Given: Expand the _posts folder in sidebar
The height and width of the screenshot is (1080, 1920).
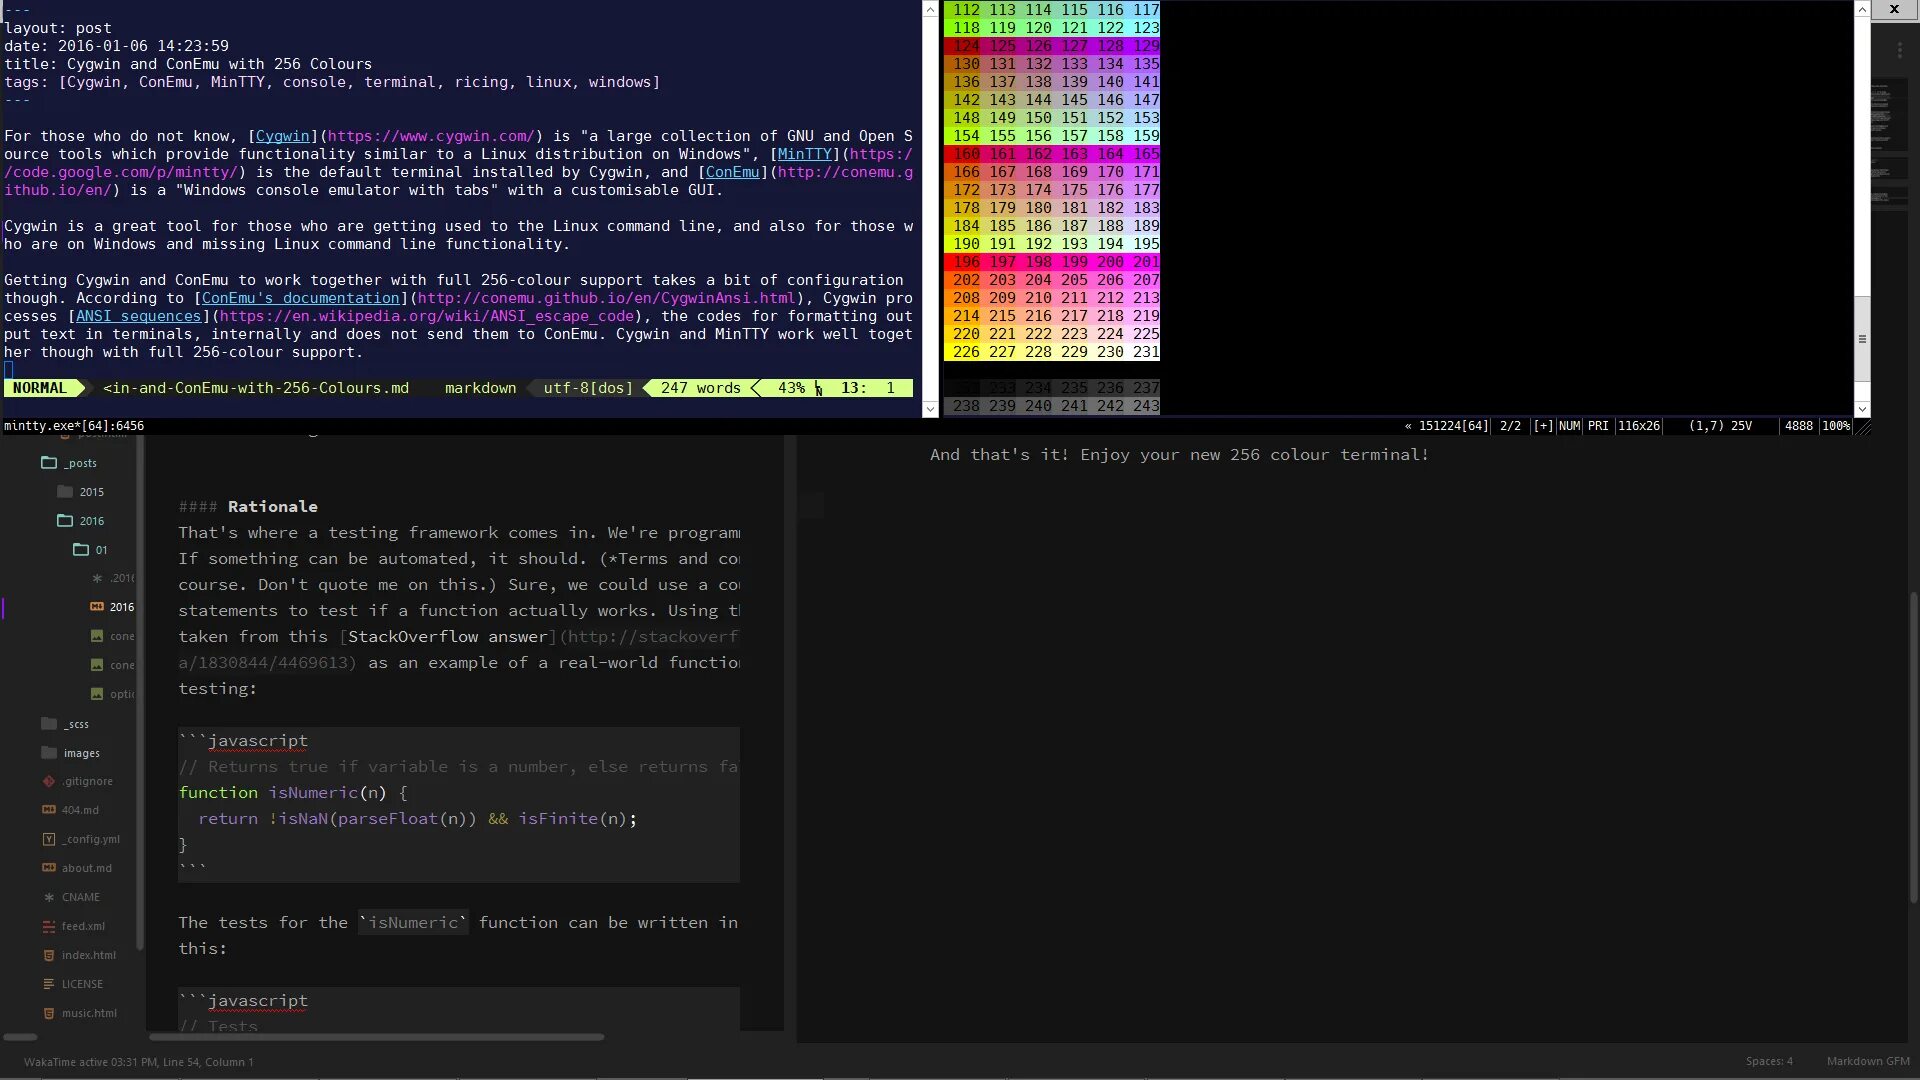Looking at the screenshot, I should [80, 463].
